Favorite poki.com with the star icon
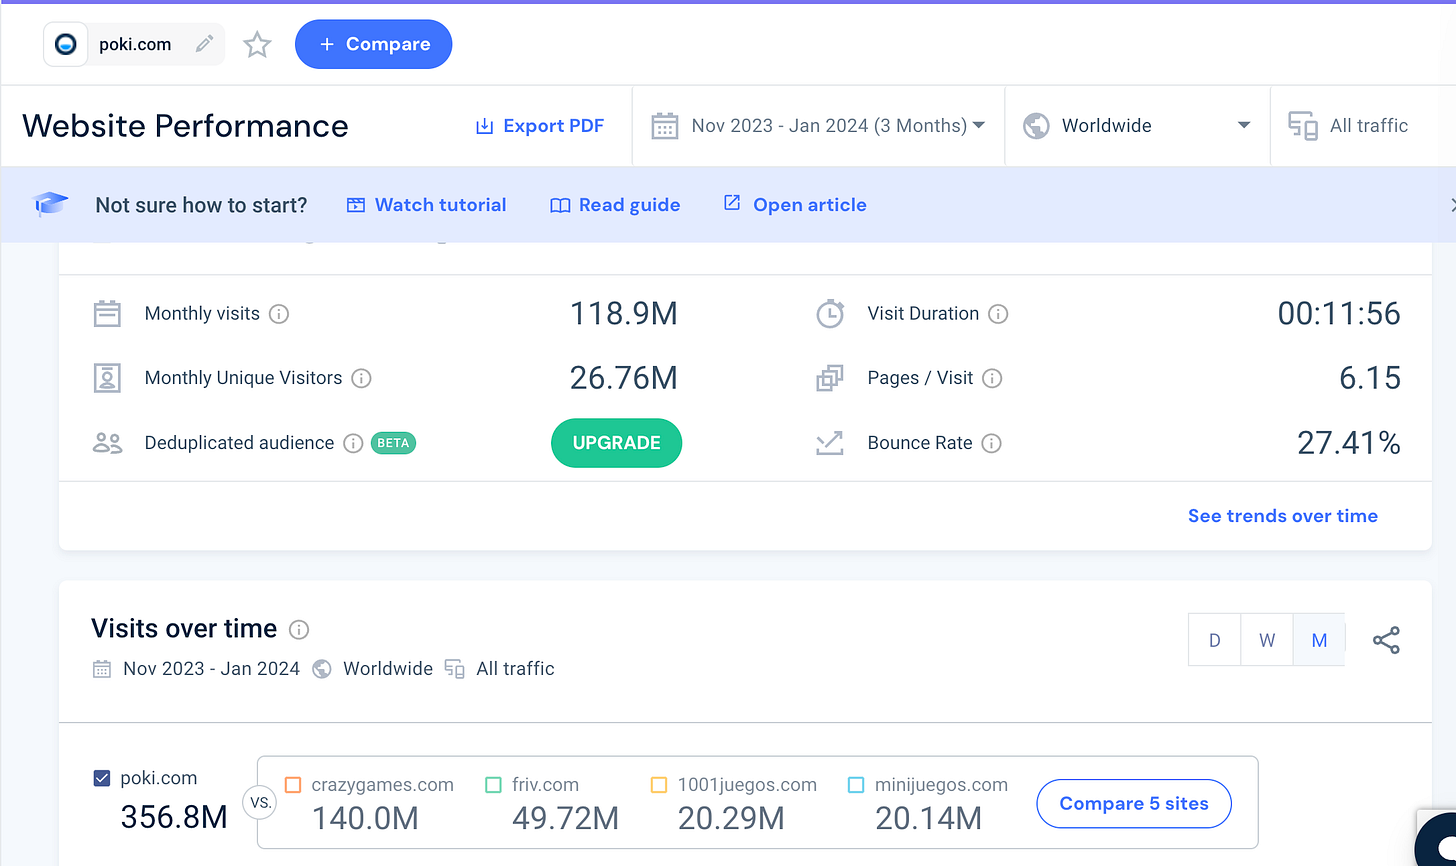 (x=258, y=45)
